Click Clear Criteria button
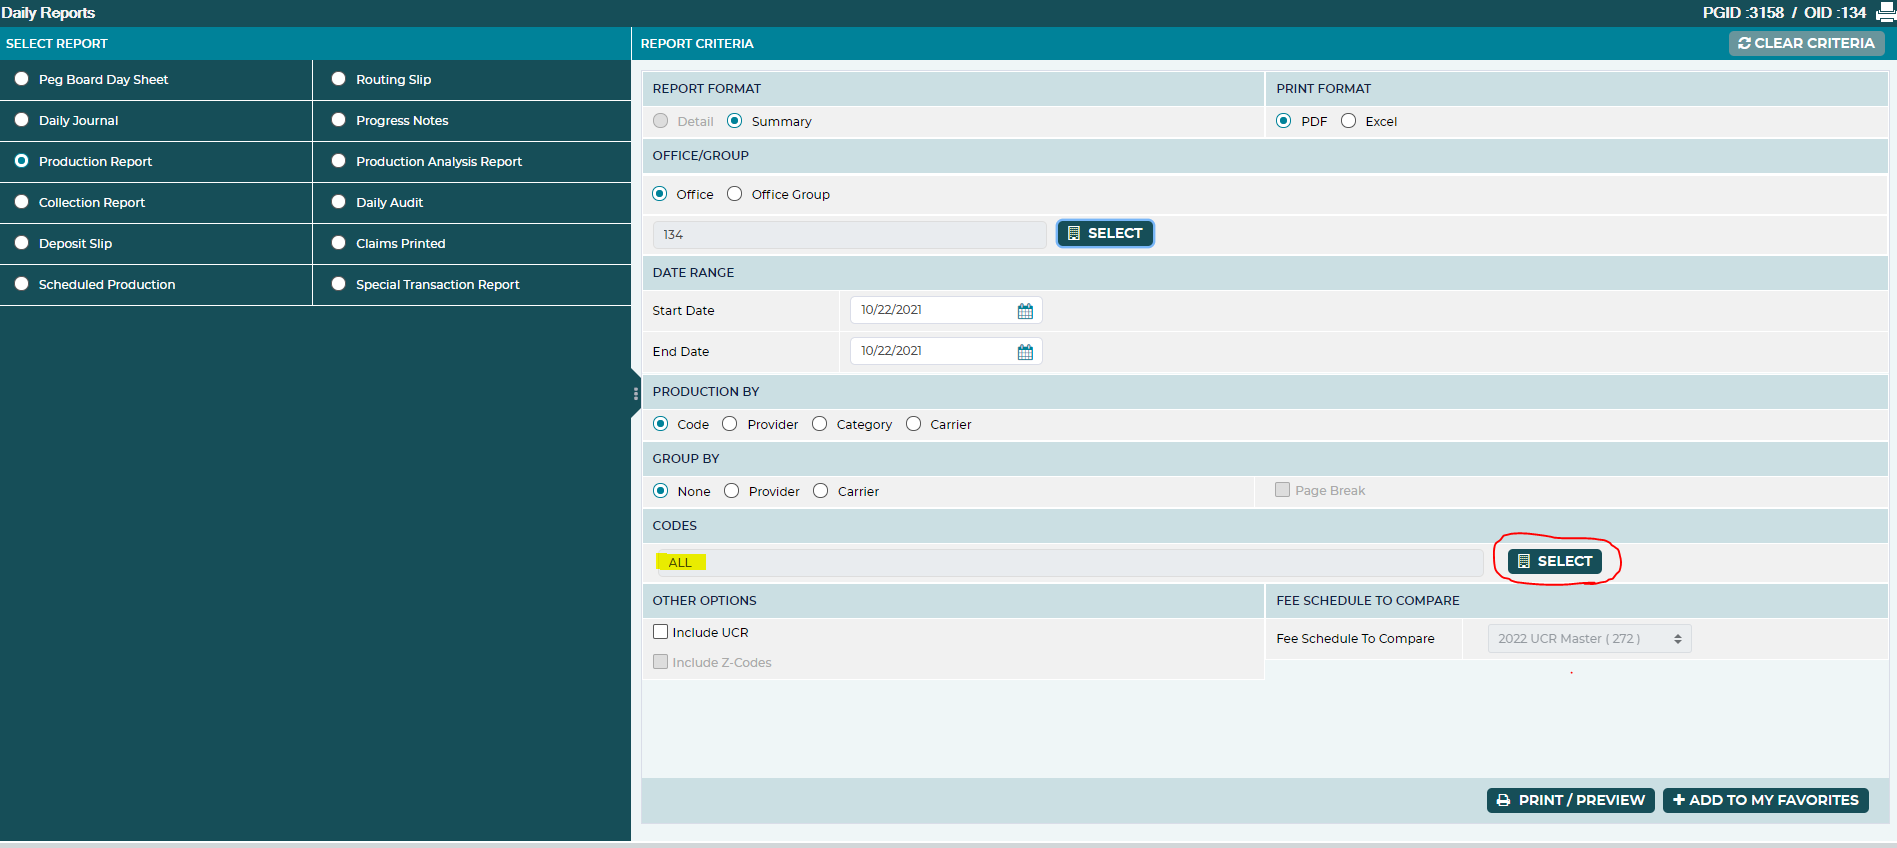Viewport: 1897px width, 848px height. pos(1806,43)
